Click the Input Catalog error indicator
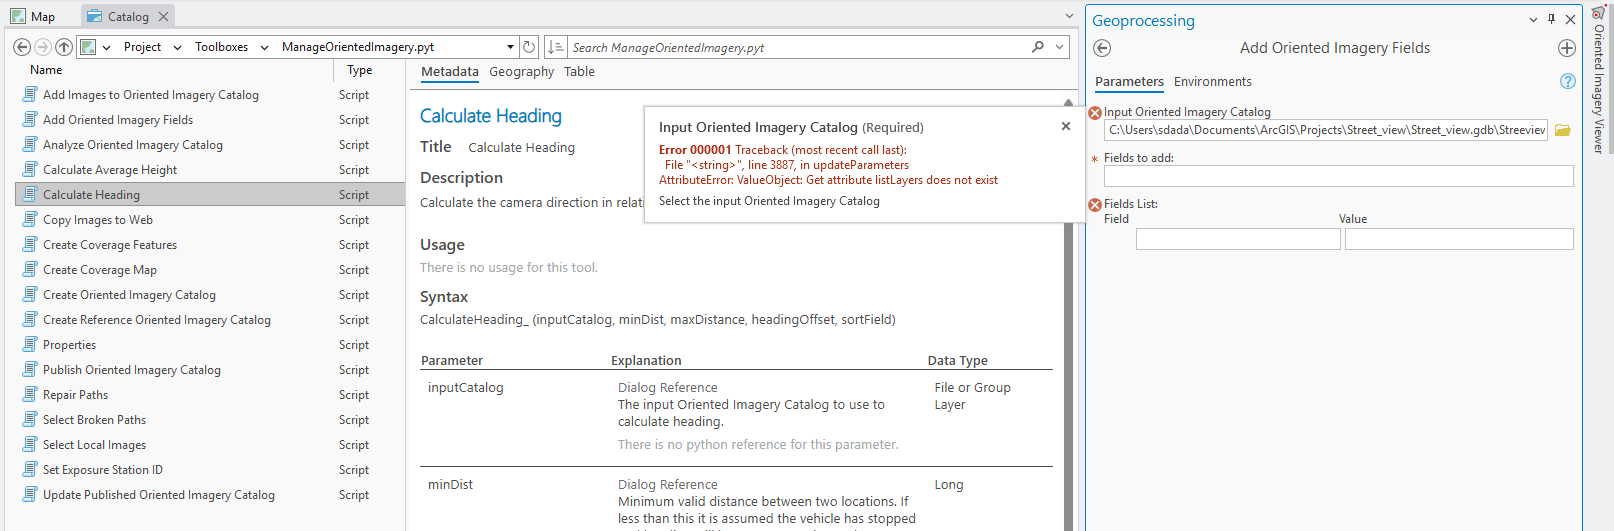Viewport: 1614px width, 531px height. 1095,113
